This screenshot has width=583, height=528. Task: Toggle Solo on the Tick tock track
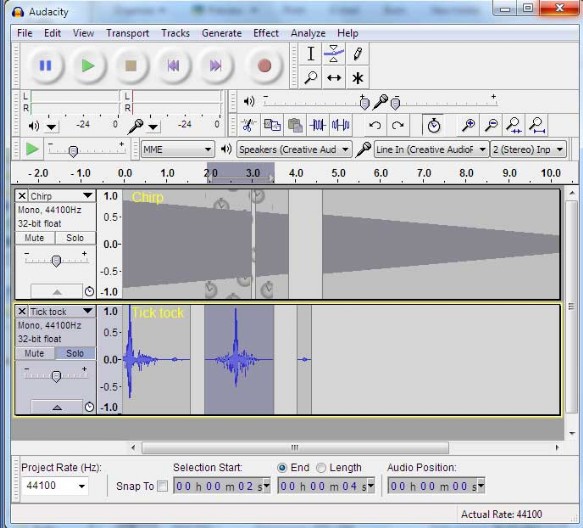tap(75, 353)
